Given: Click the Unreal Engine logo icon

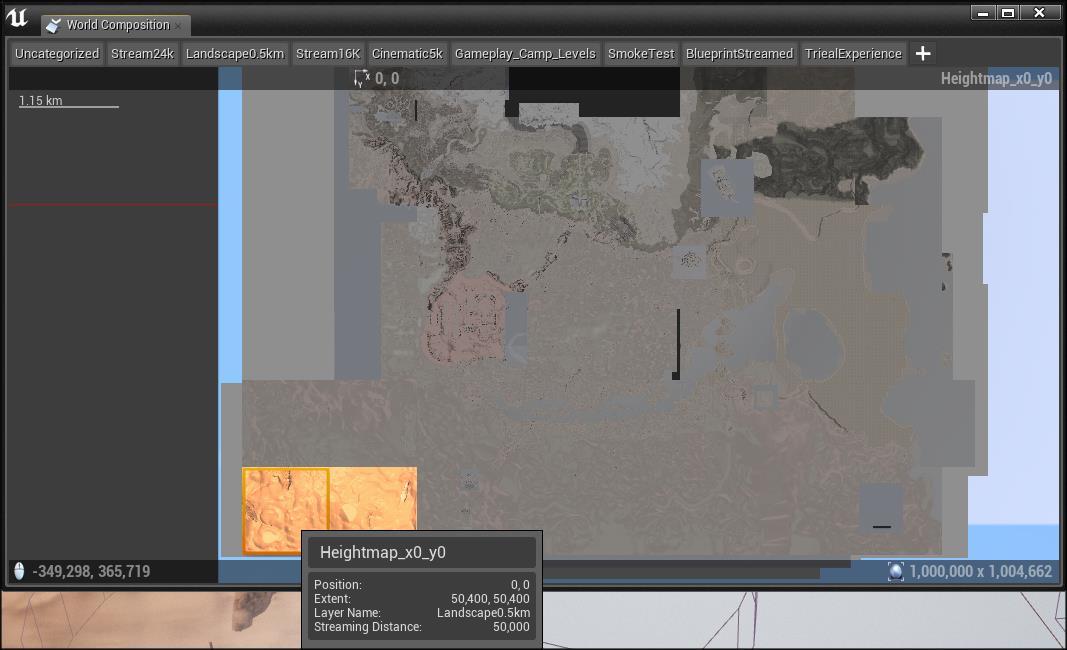Looking at the screenshot, I should [x=17, y=18].
